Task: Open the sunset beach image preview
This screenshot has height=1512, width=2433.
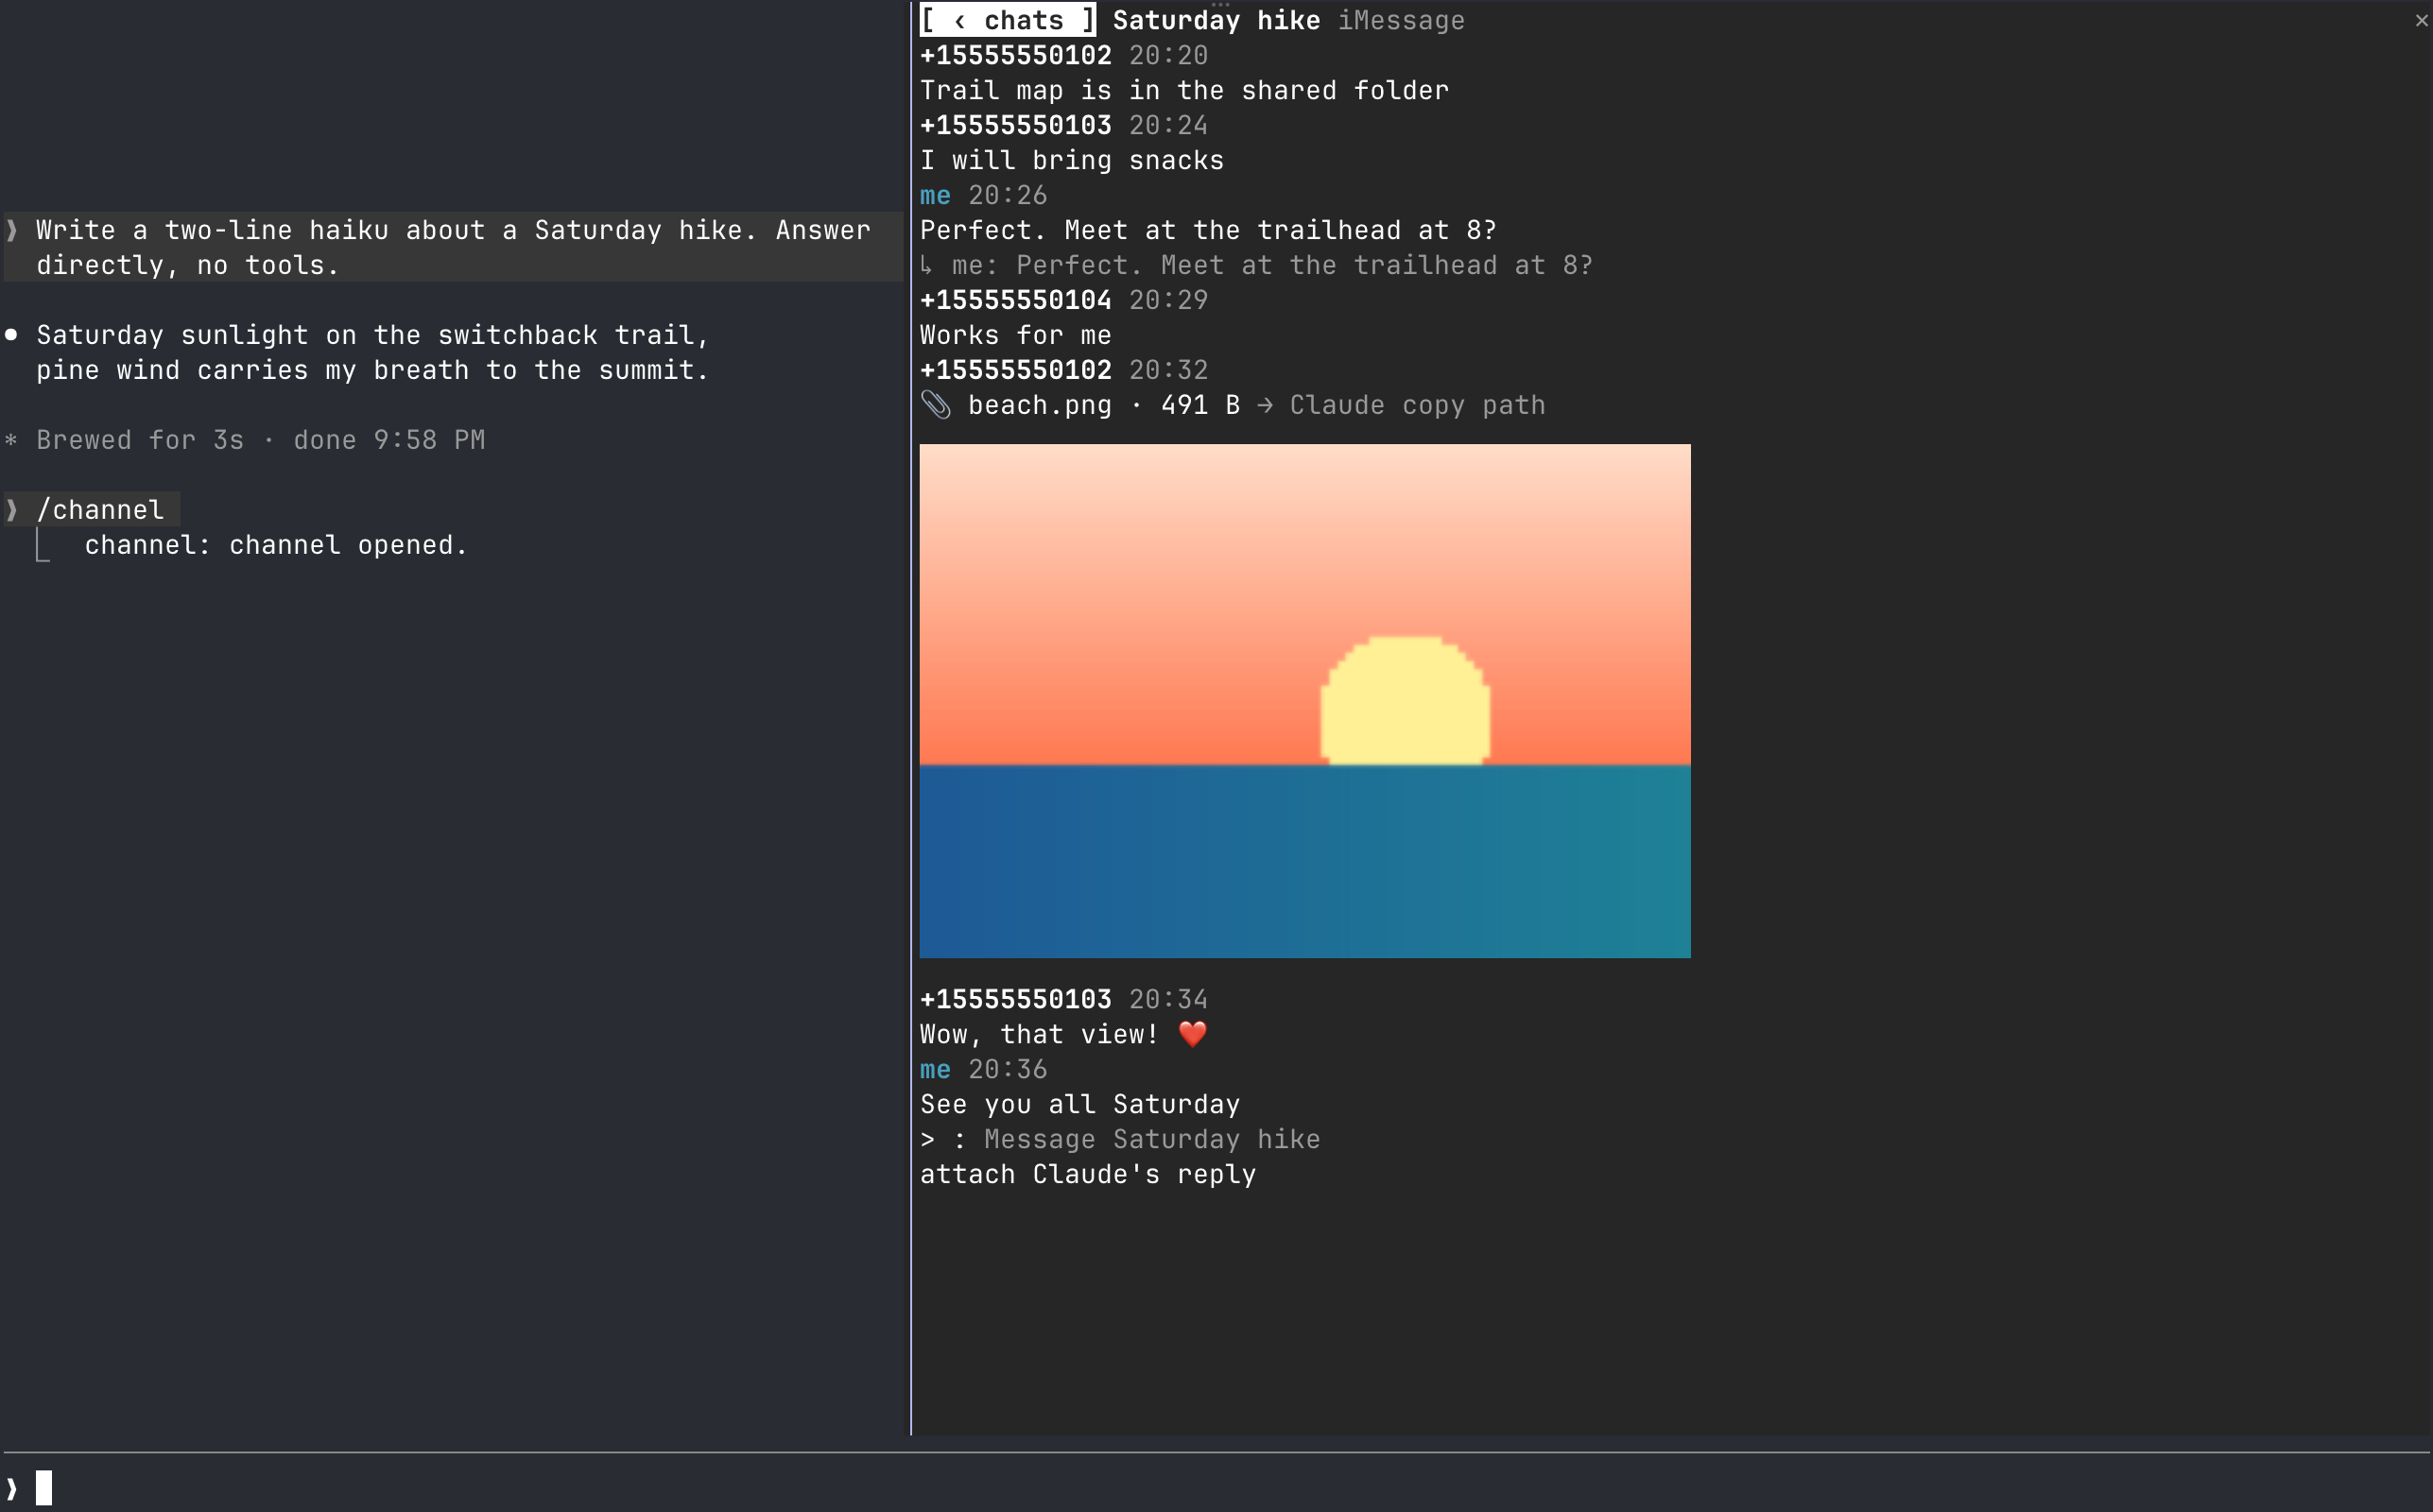Action: pos(1305,701)
